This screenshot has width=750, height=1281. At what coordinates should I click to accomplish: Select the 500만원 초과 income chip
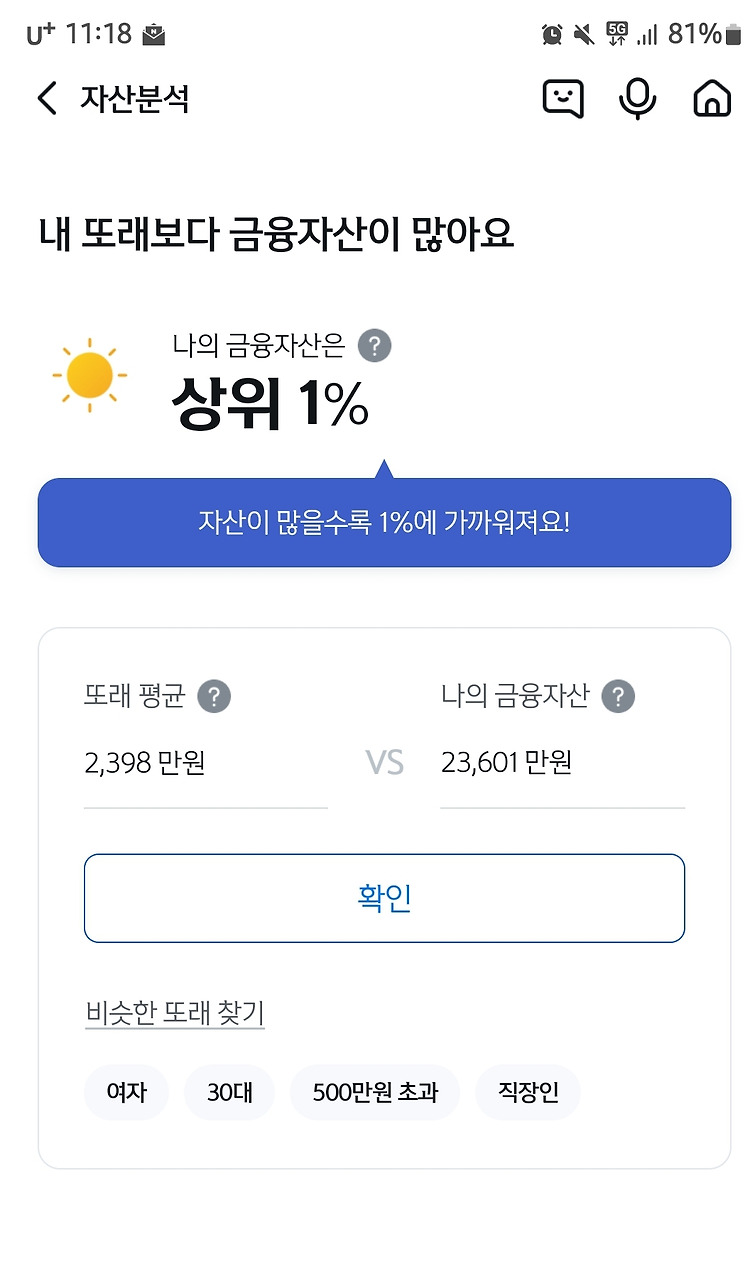tap(375, 1092)
